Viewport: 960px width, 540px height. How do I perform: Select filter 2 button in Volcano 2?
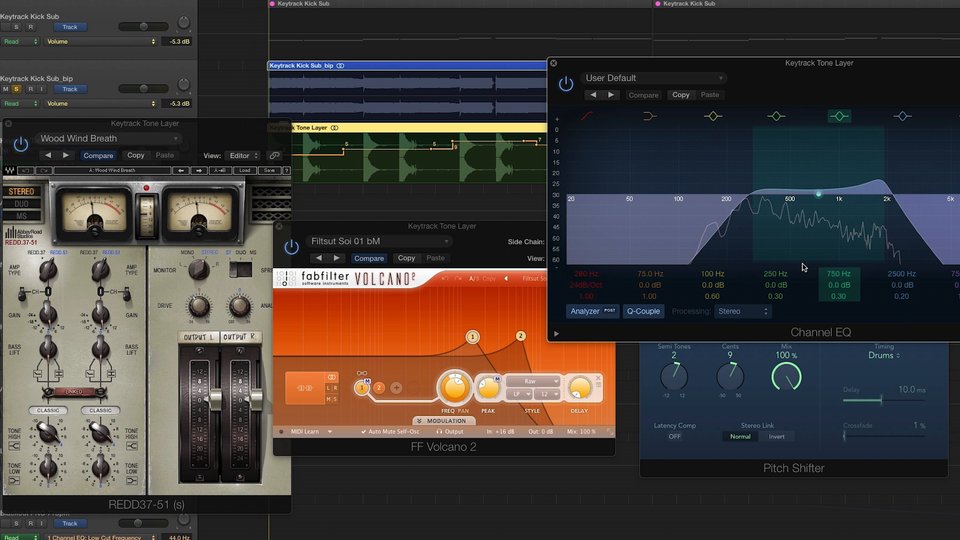click(379, 388)
